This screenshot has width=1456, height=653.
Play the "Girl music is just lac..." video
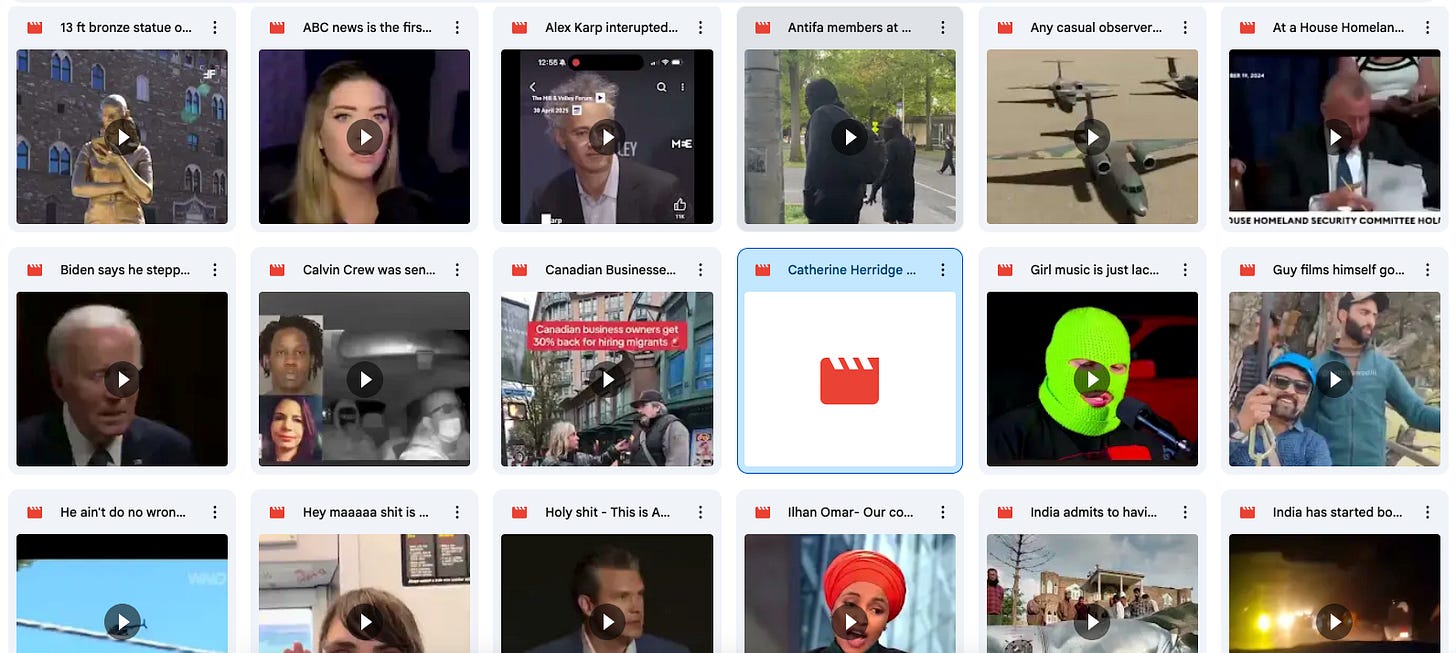1092,379
